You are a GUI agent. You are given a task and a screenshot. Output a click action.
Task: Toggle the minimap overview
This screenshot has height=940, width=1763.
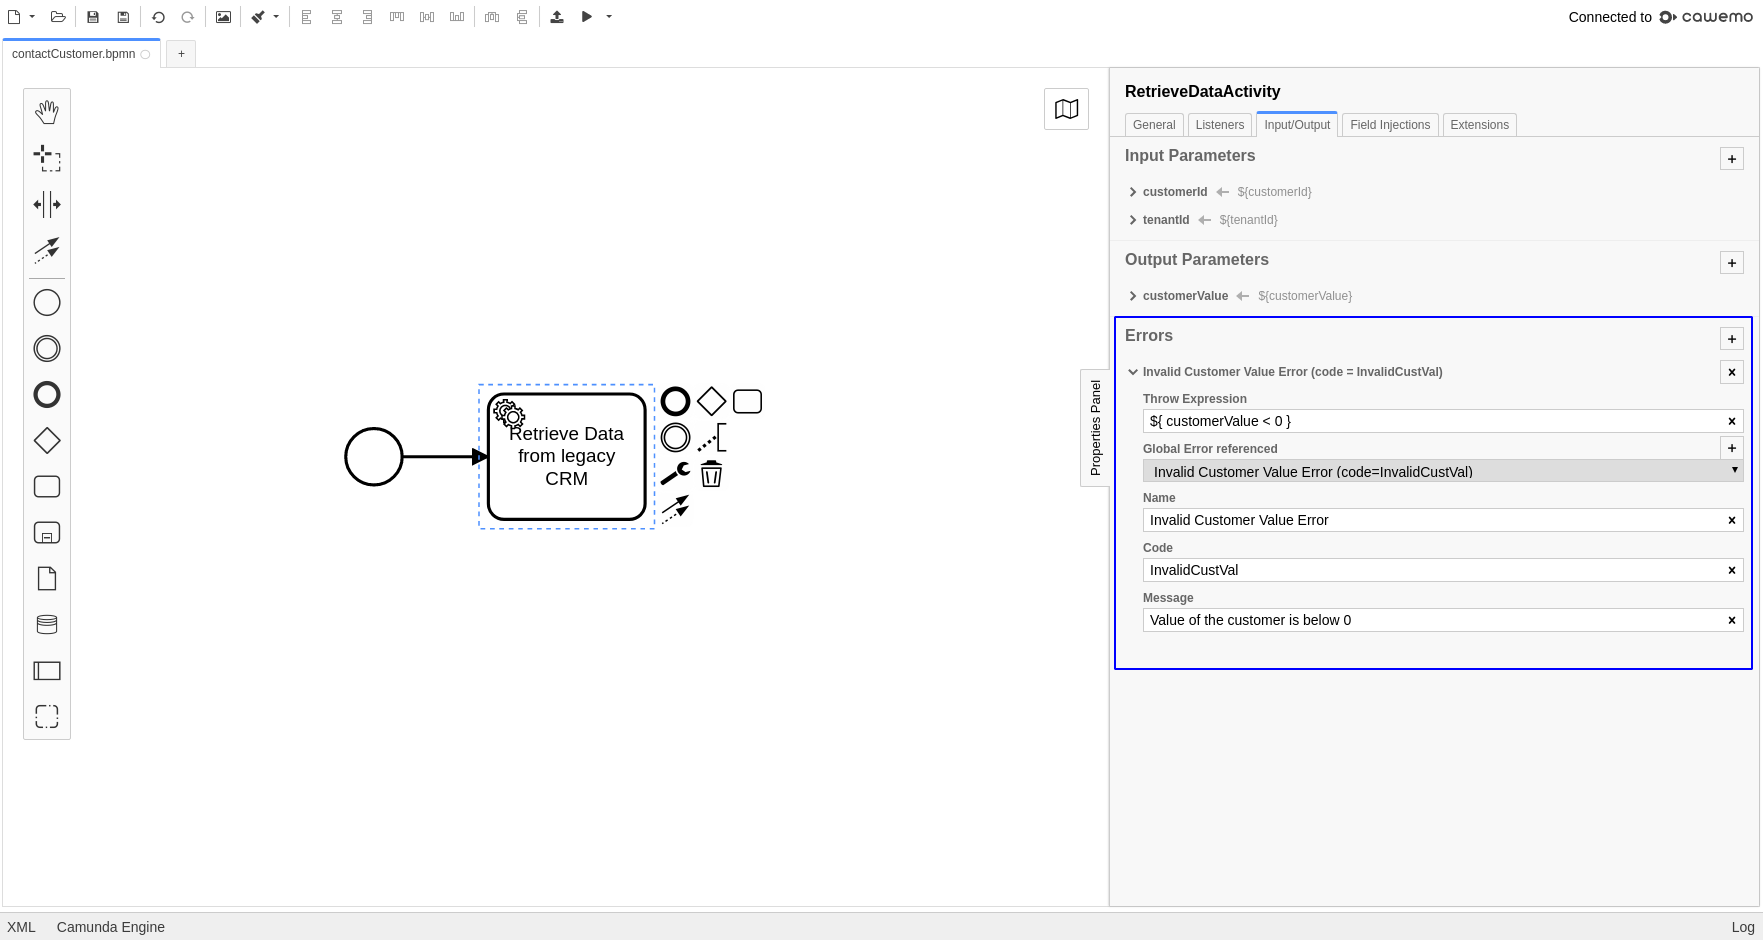click(1066, 109)
